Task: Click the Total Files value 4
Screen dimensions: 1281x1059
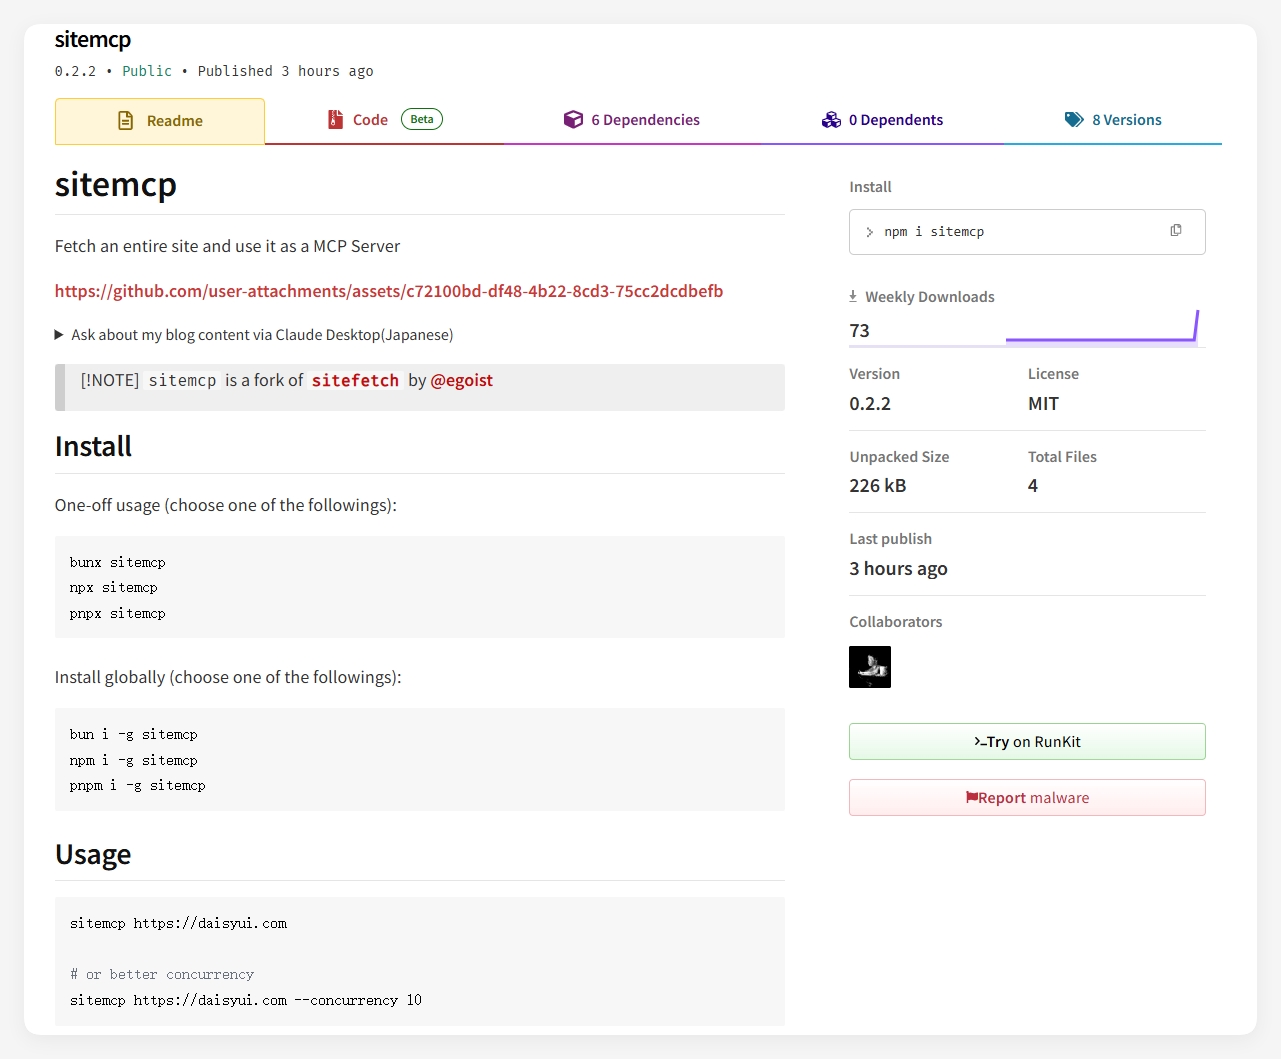Action: coord(1033,486)
